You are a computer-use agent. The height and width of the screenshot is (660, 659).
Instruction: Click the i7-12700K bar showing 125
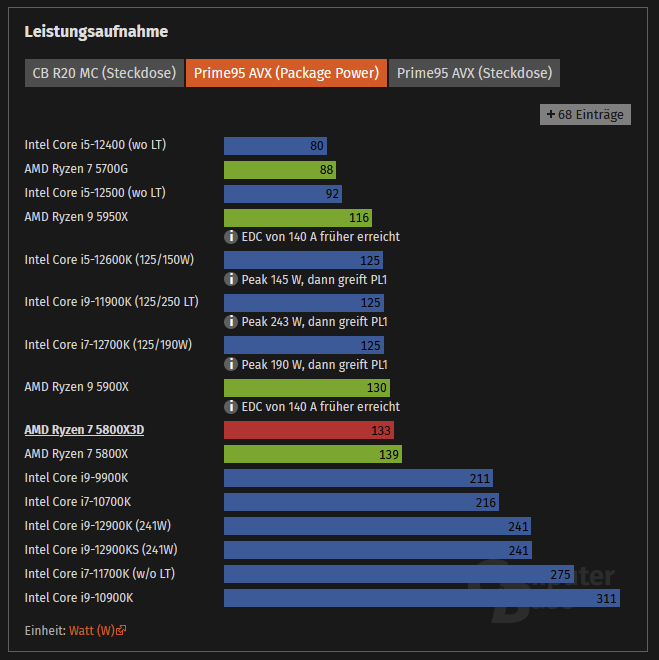(304, 345)
